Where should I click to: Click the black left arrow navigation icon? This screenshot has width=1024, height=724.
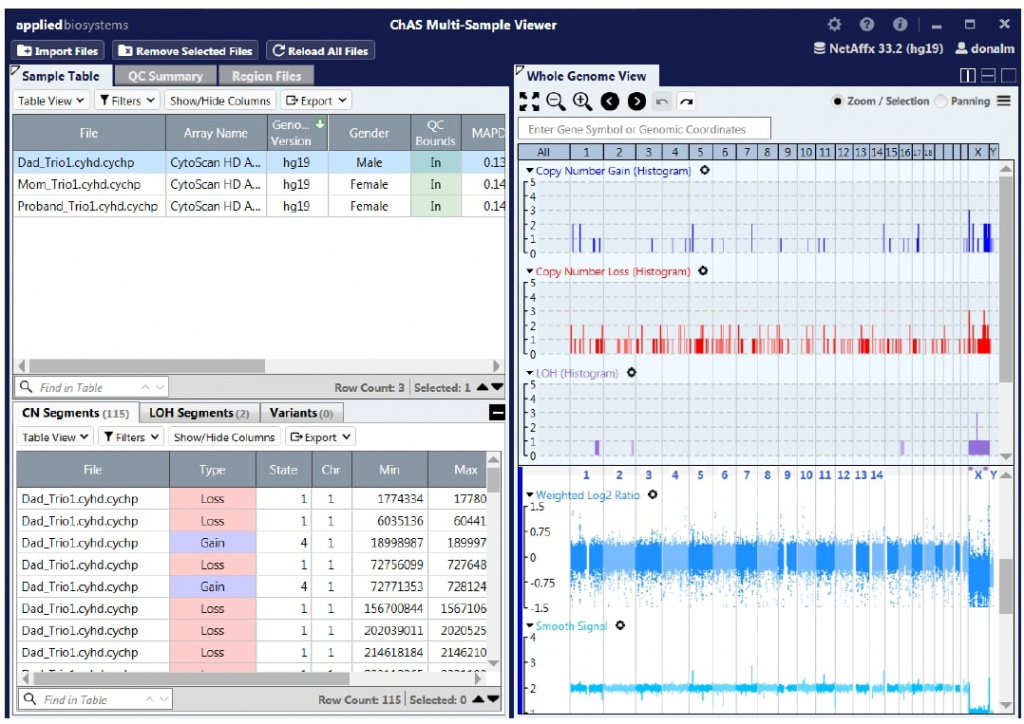[609, 101]
